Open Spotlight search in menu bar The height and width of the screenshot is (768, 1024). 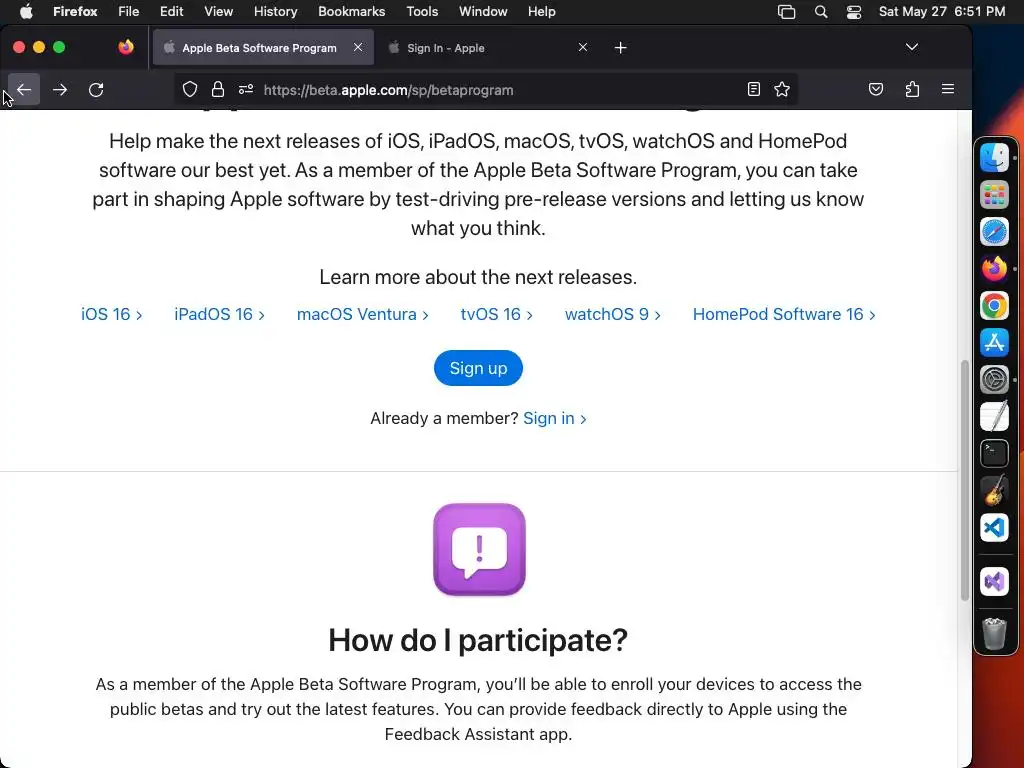click(x=821, y=12)
